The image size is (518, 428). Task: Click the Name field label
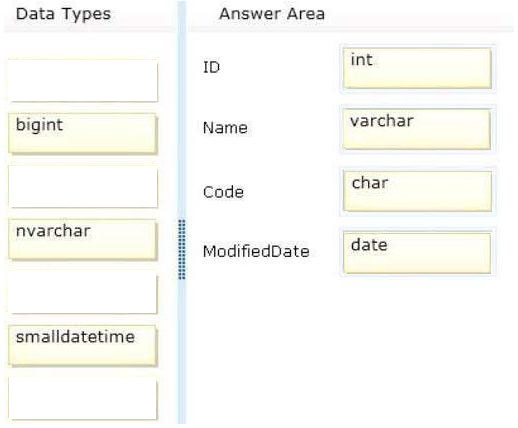pyautogui.click(x=225, y=128)
